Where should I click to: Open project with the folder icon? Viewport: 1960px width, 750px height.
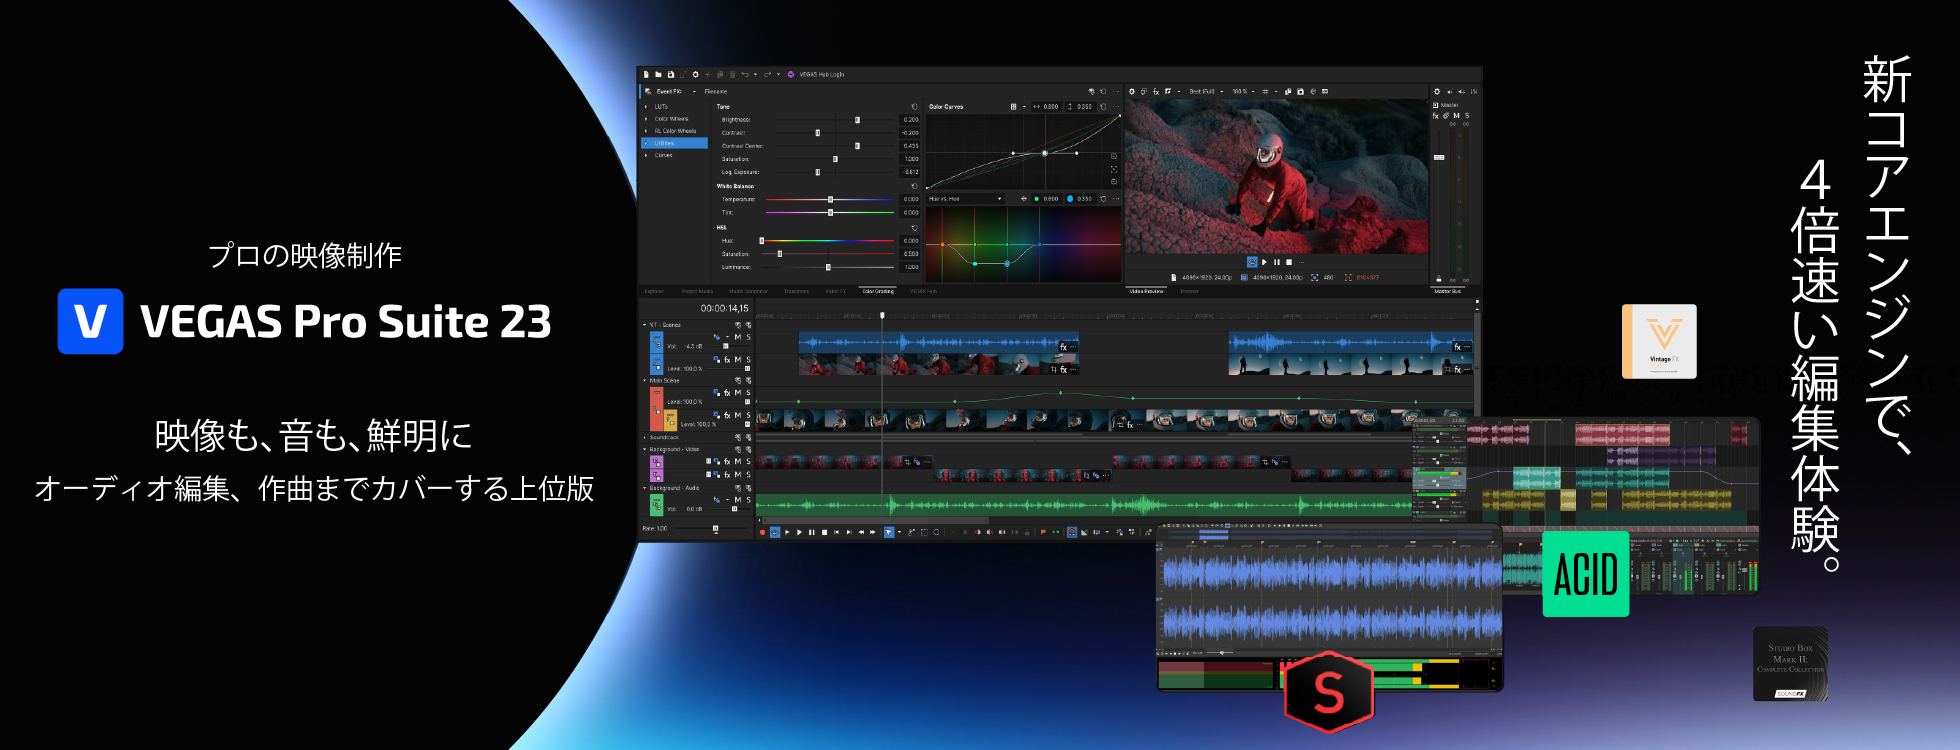coord(658,74)
